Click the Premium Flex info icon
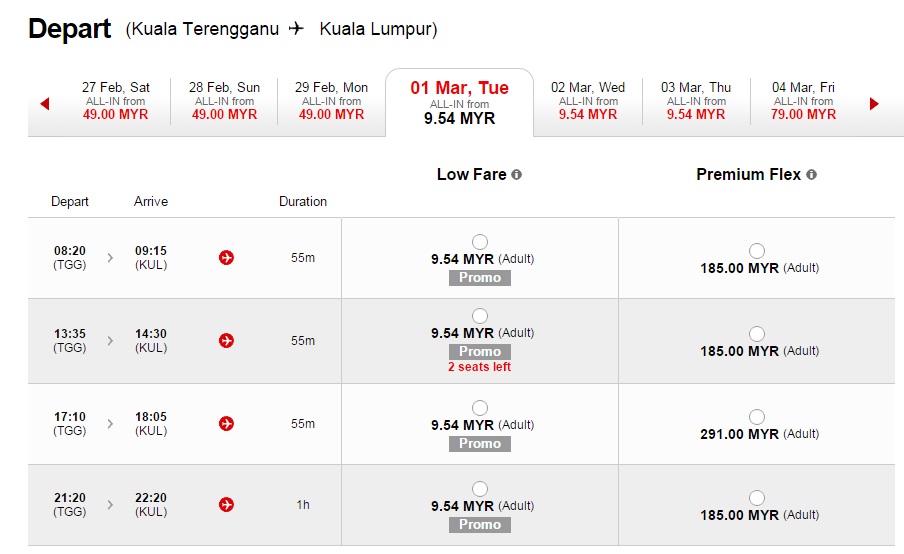 click(x=811, y=175)
